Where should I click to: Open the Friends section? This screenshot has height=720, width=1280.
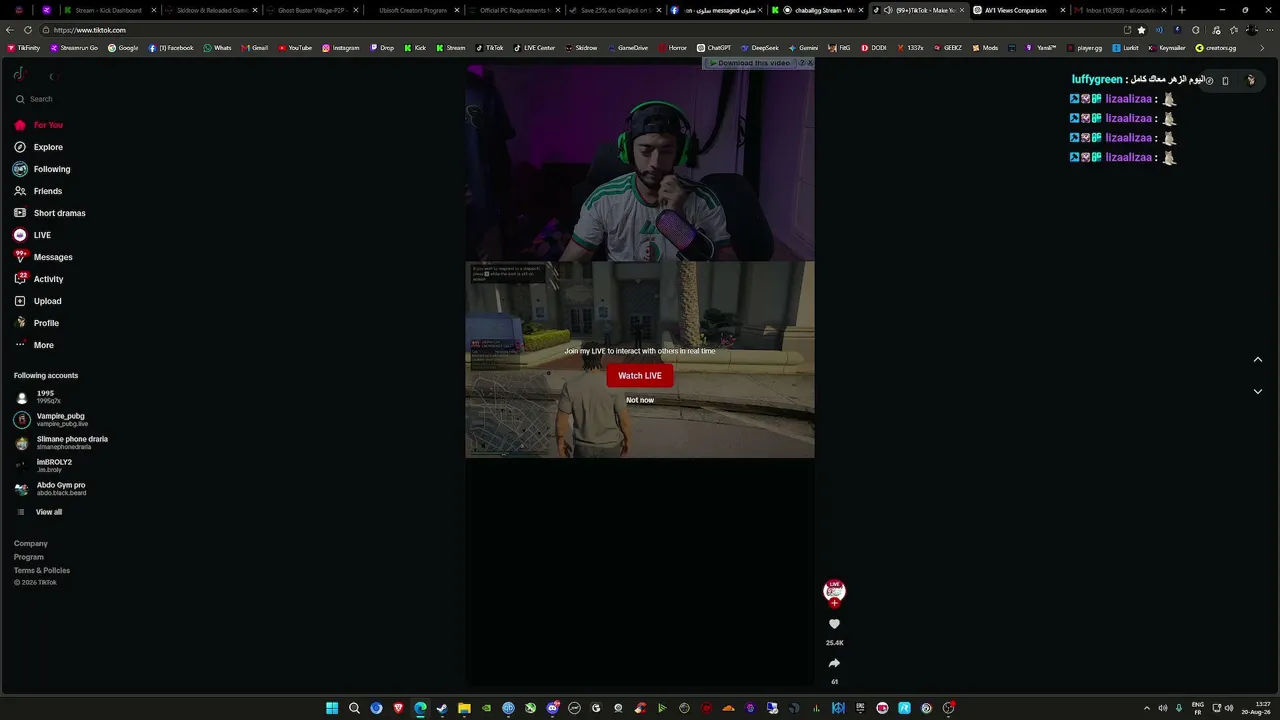tap(38, 191)
